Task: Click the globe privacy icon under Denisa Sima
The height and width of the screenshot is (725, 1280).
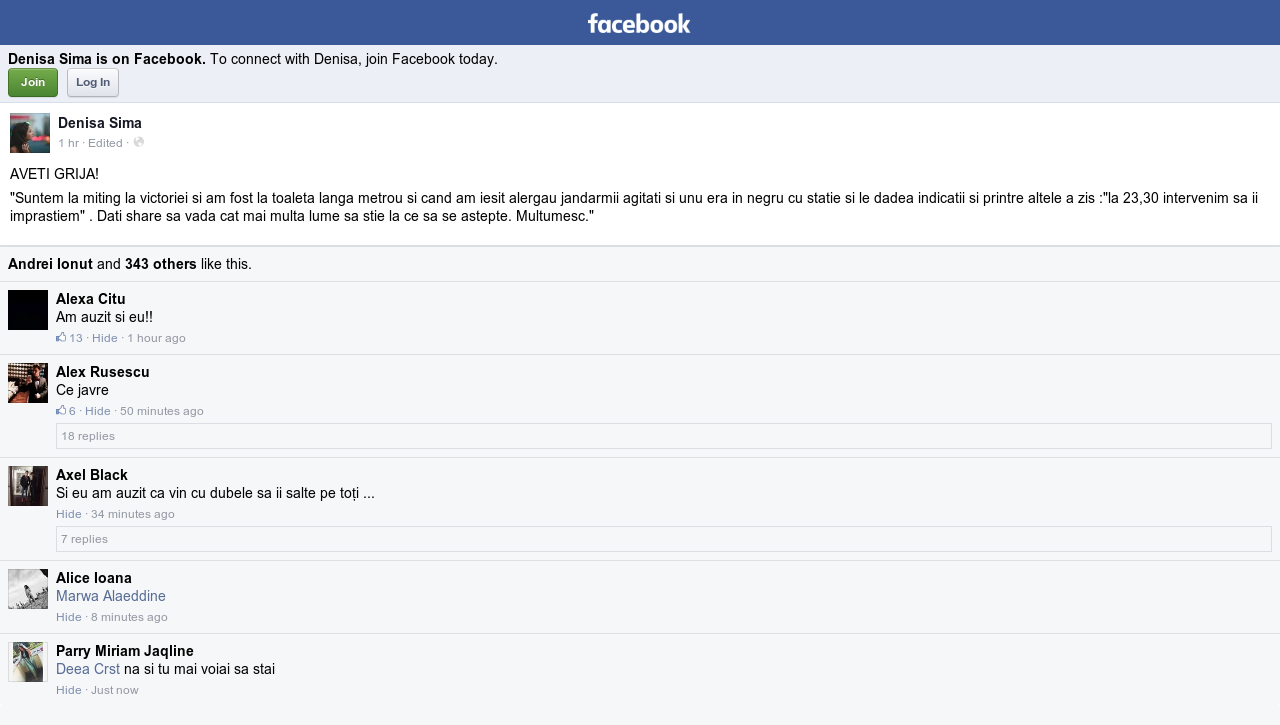Action: [139, 142]
